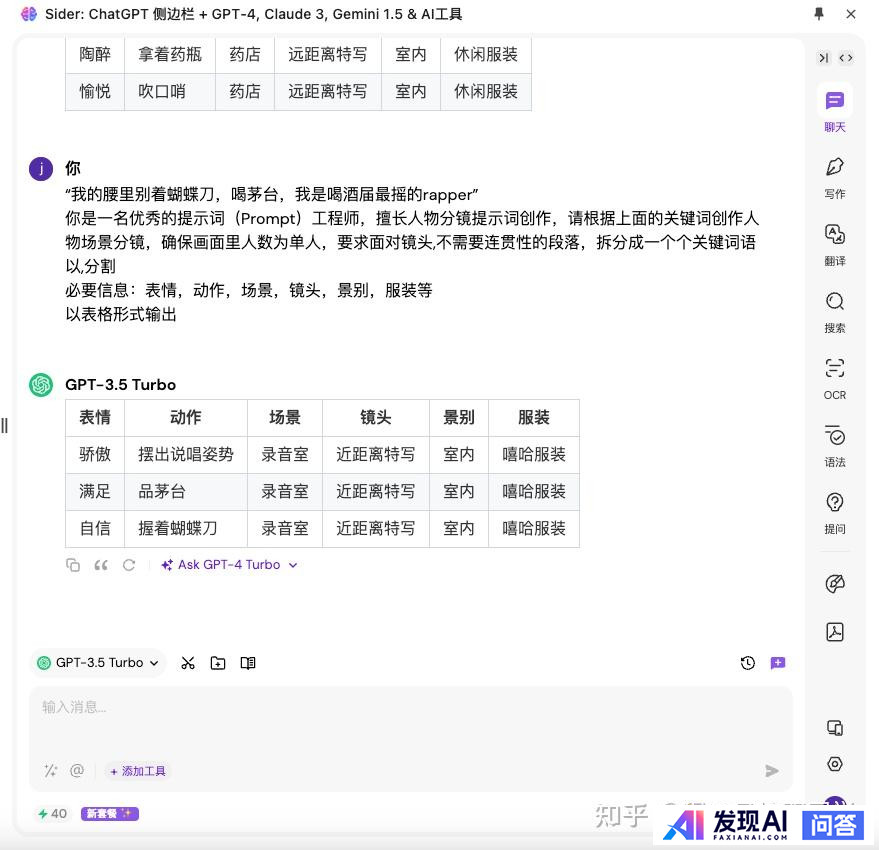Open the Chat (聊天) sidebar tab

(x=834, y=110)
